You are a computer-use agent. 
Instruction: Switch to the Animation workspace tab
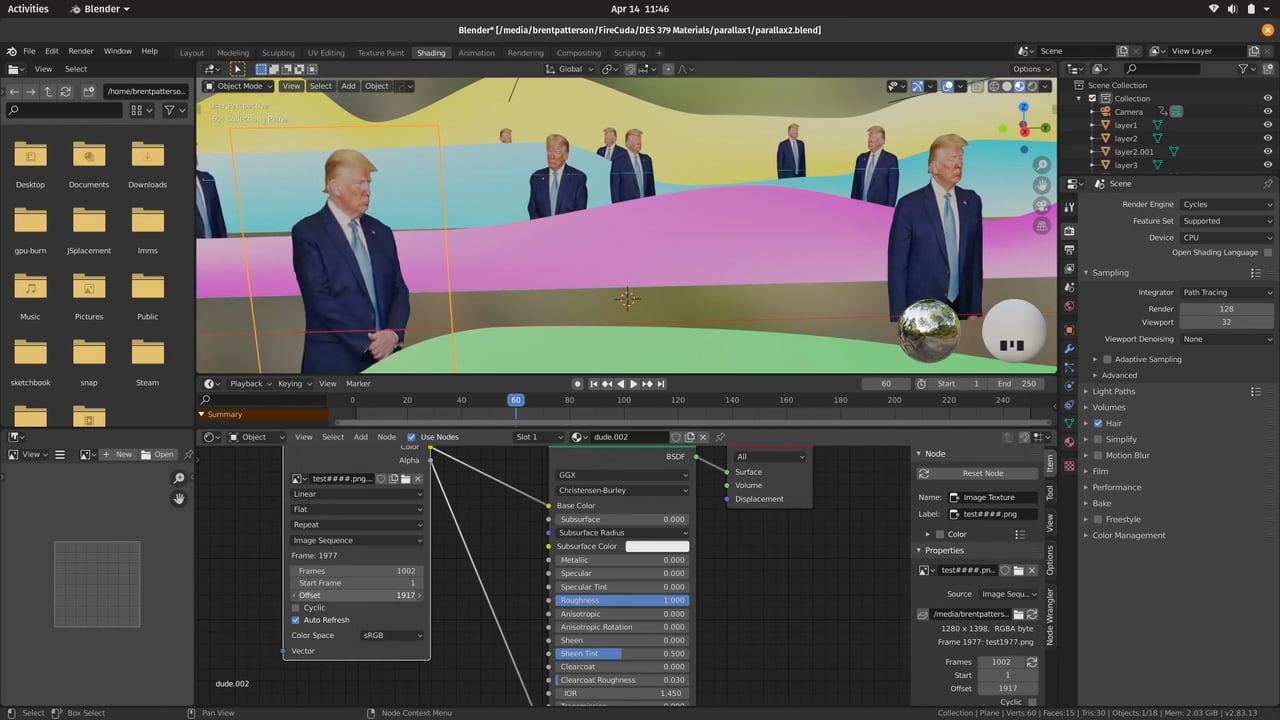476,53
